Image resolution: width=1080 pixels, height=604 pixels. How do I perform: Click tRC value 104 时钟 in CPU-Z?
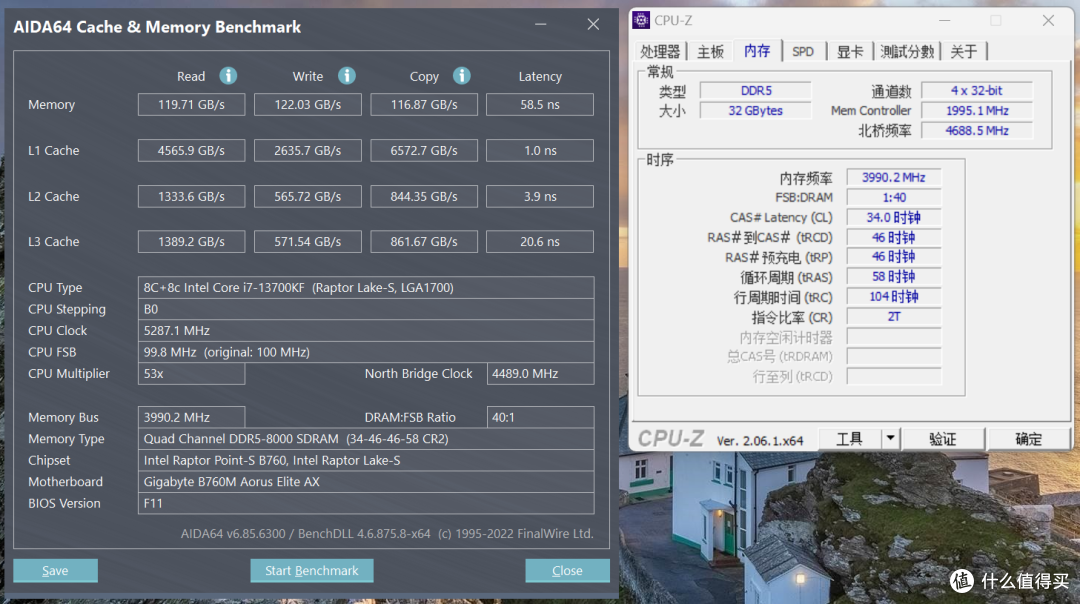[x=893, y=297]
